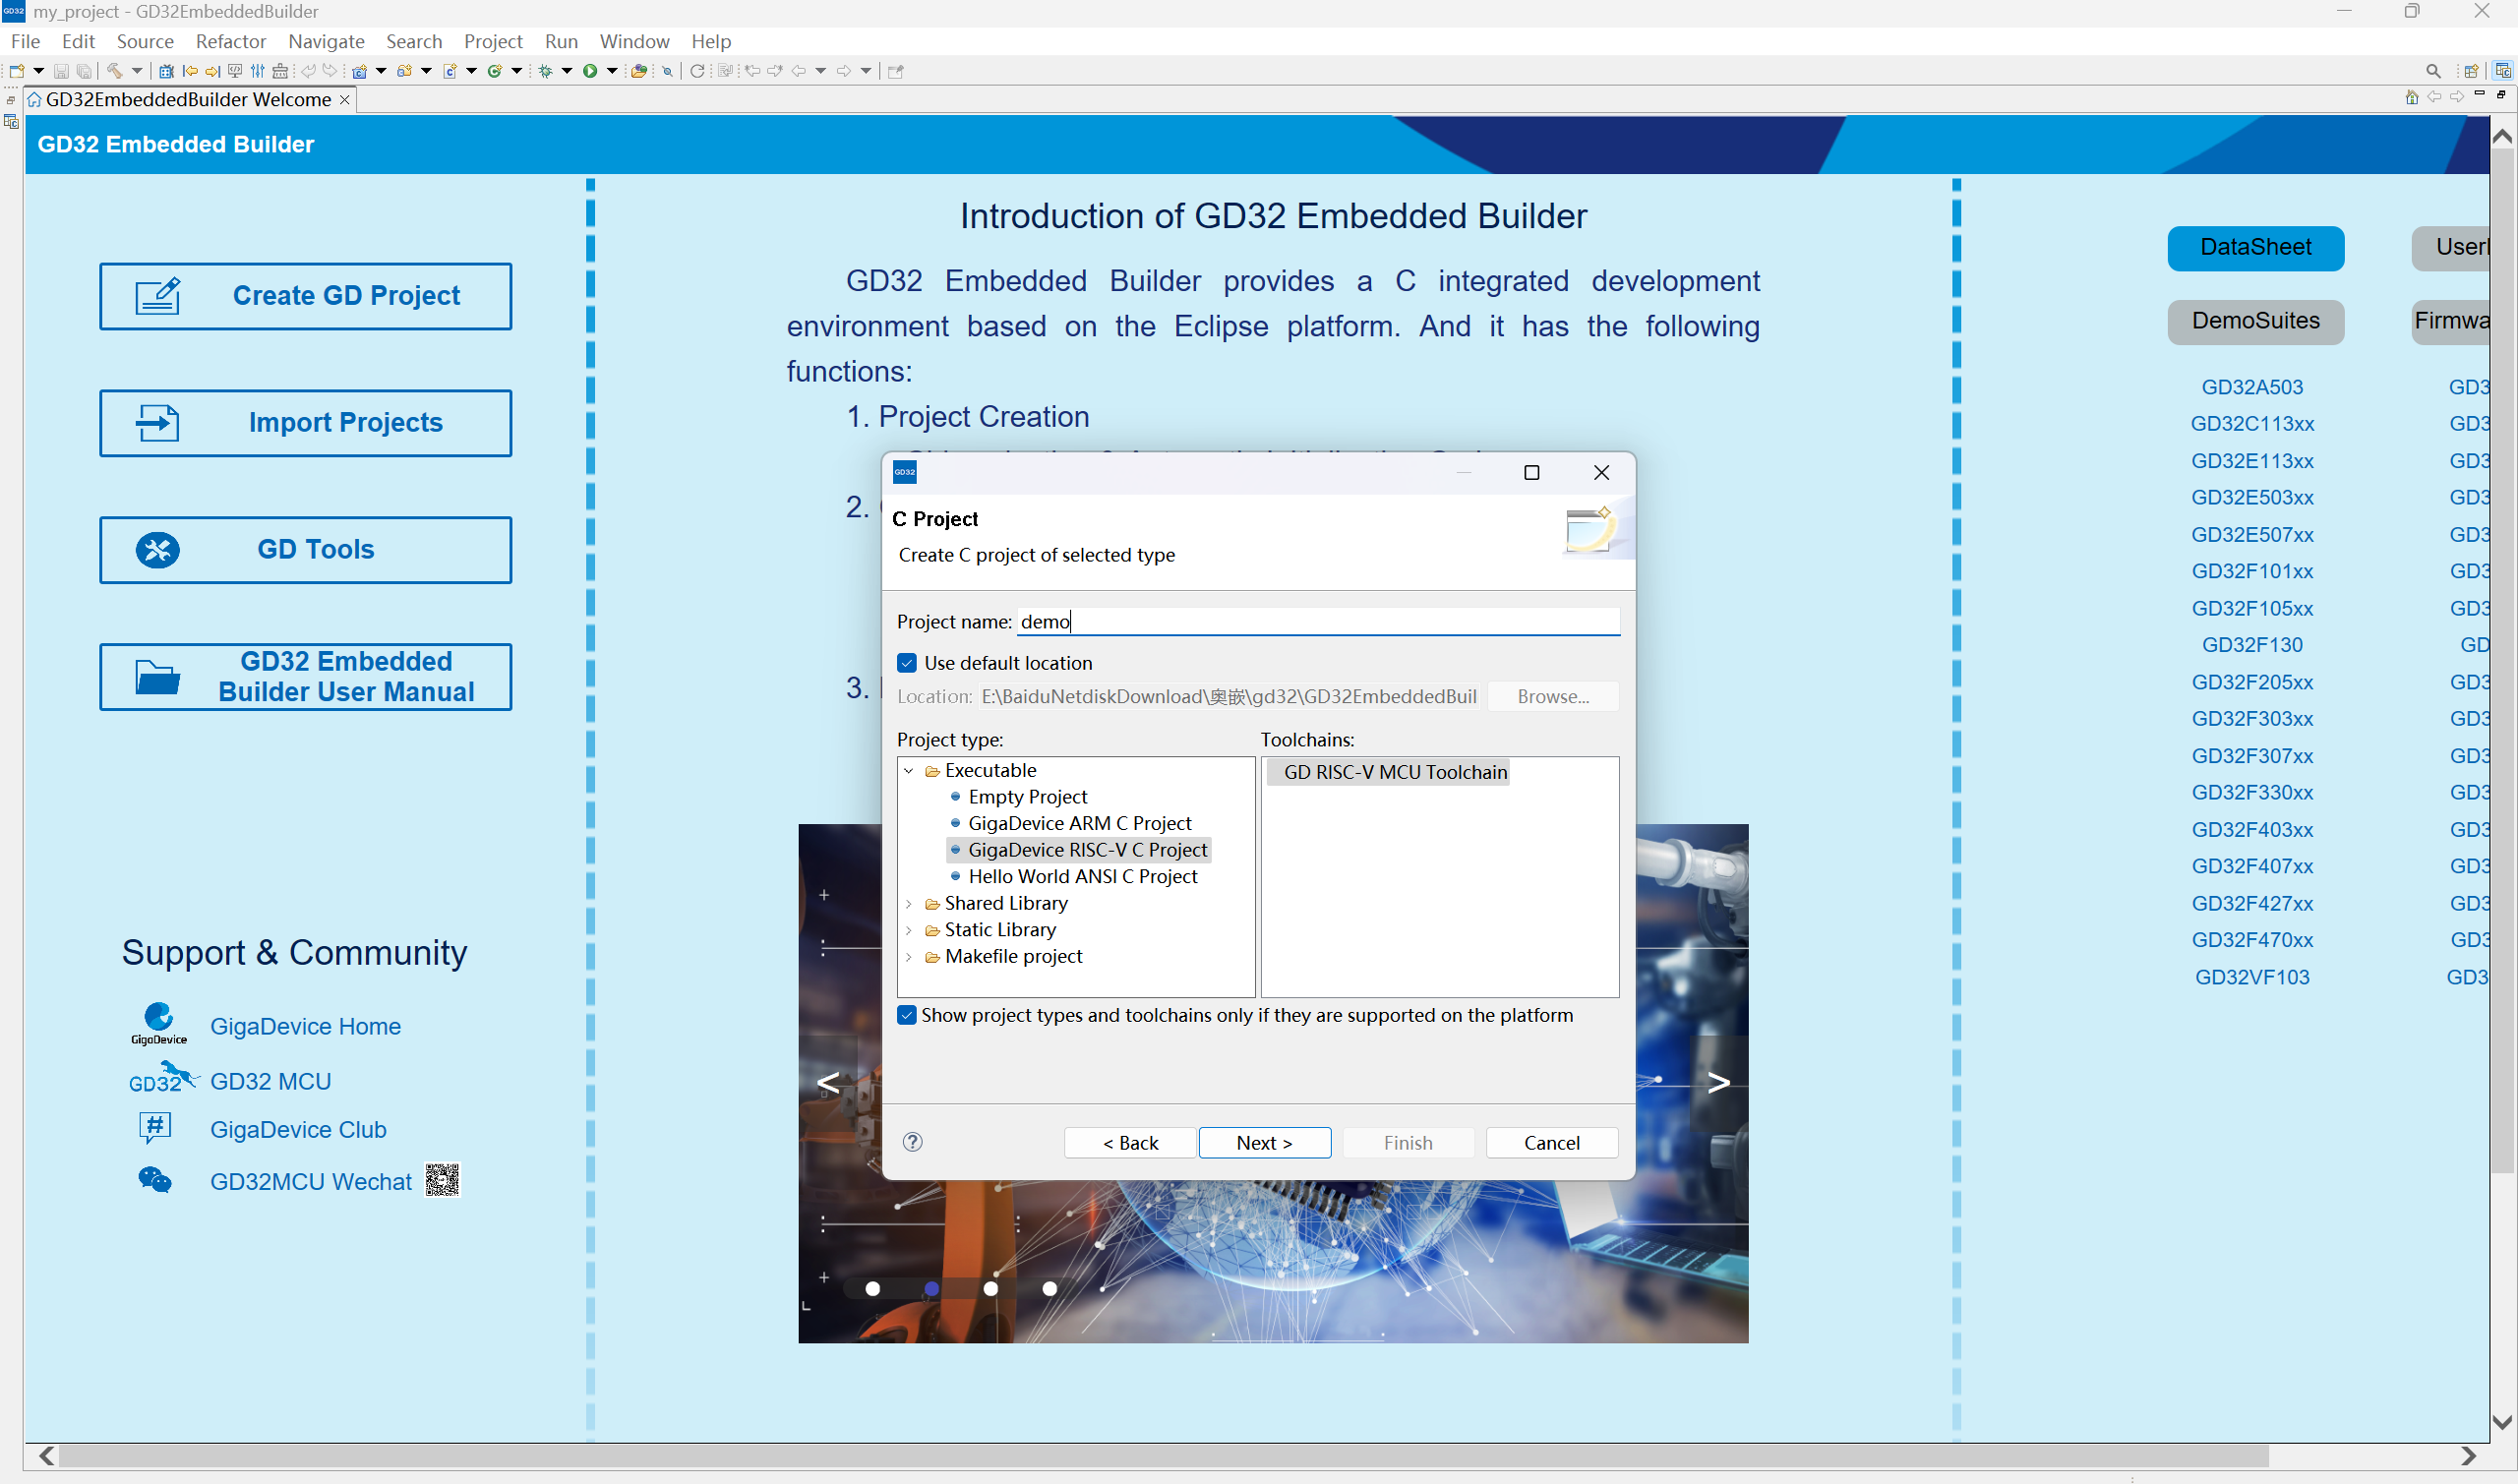Image resolution: width=2518 pixels, height=1484 pixels.
Task: Click the Create GD Project button
Action: point(305,296)
